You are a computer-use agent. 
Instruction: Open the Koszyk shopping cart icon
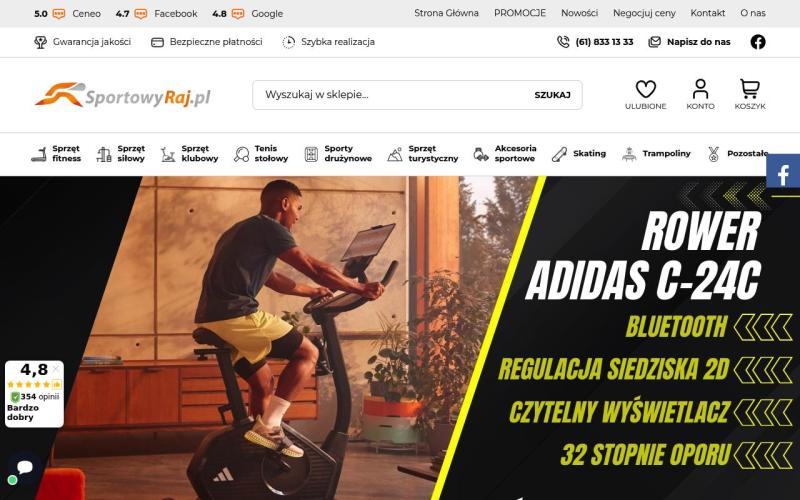click(749, 95)
